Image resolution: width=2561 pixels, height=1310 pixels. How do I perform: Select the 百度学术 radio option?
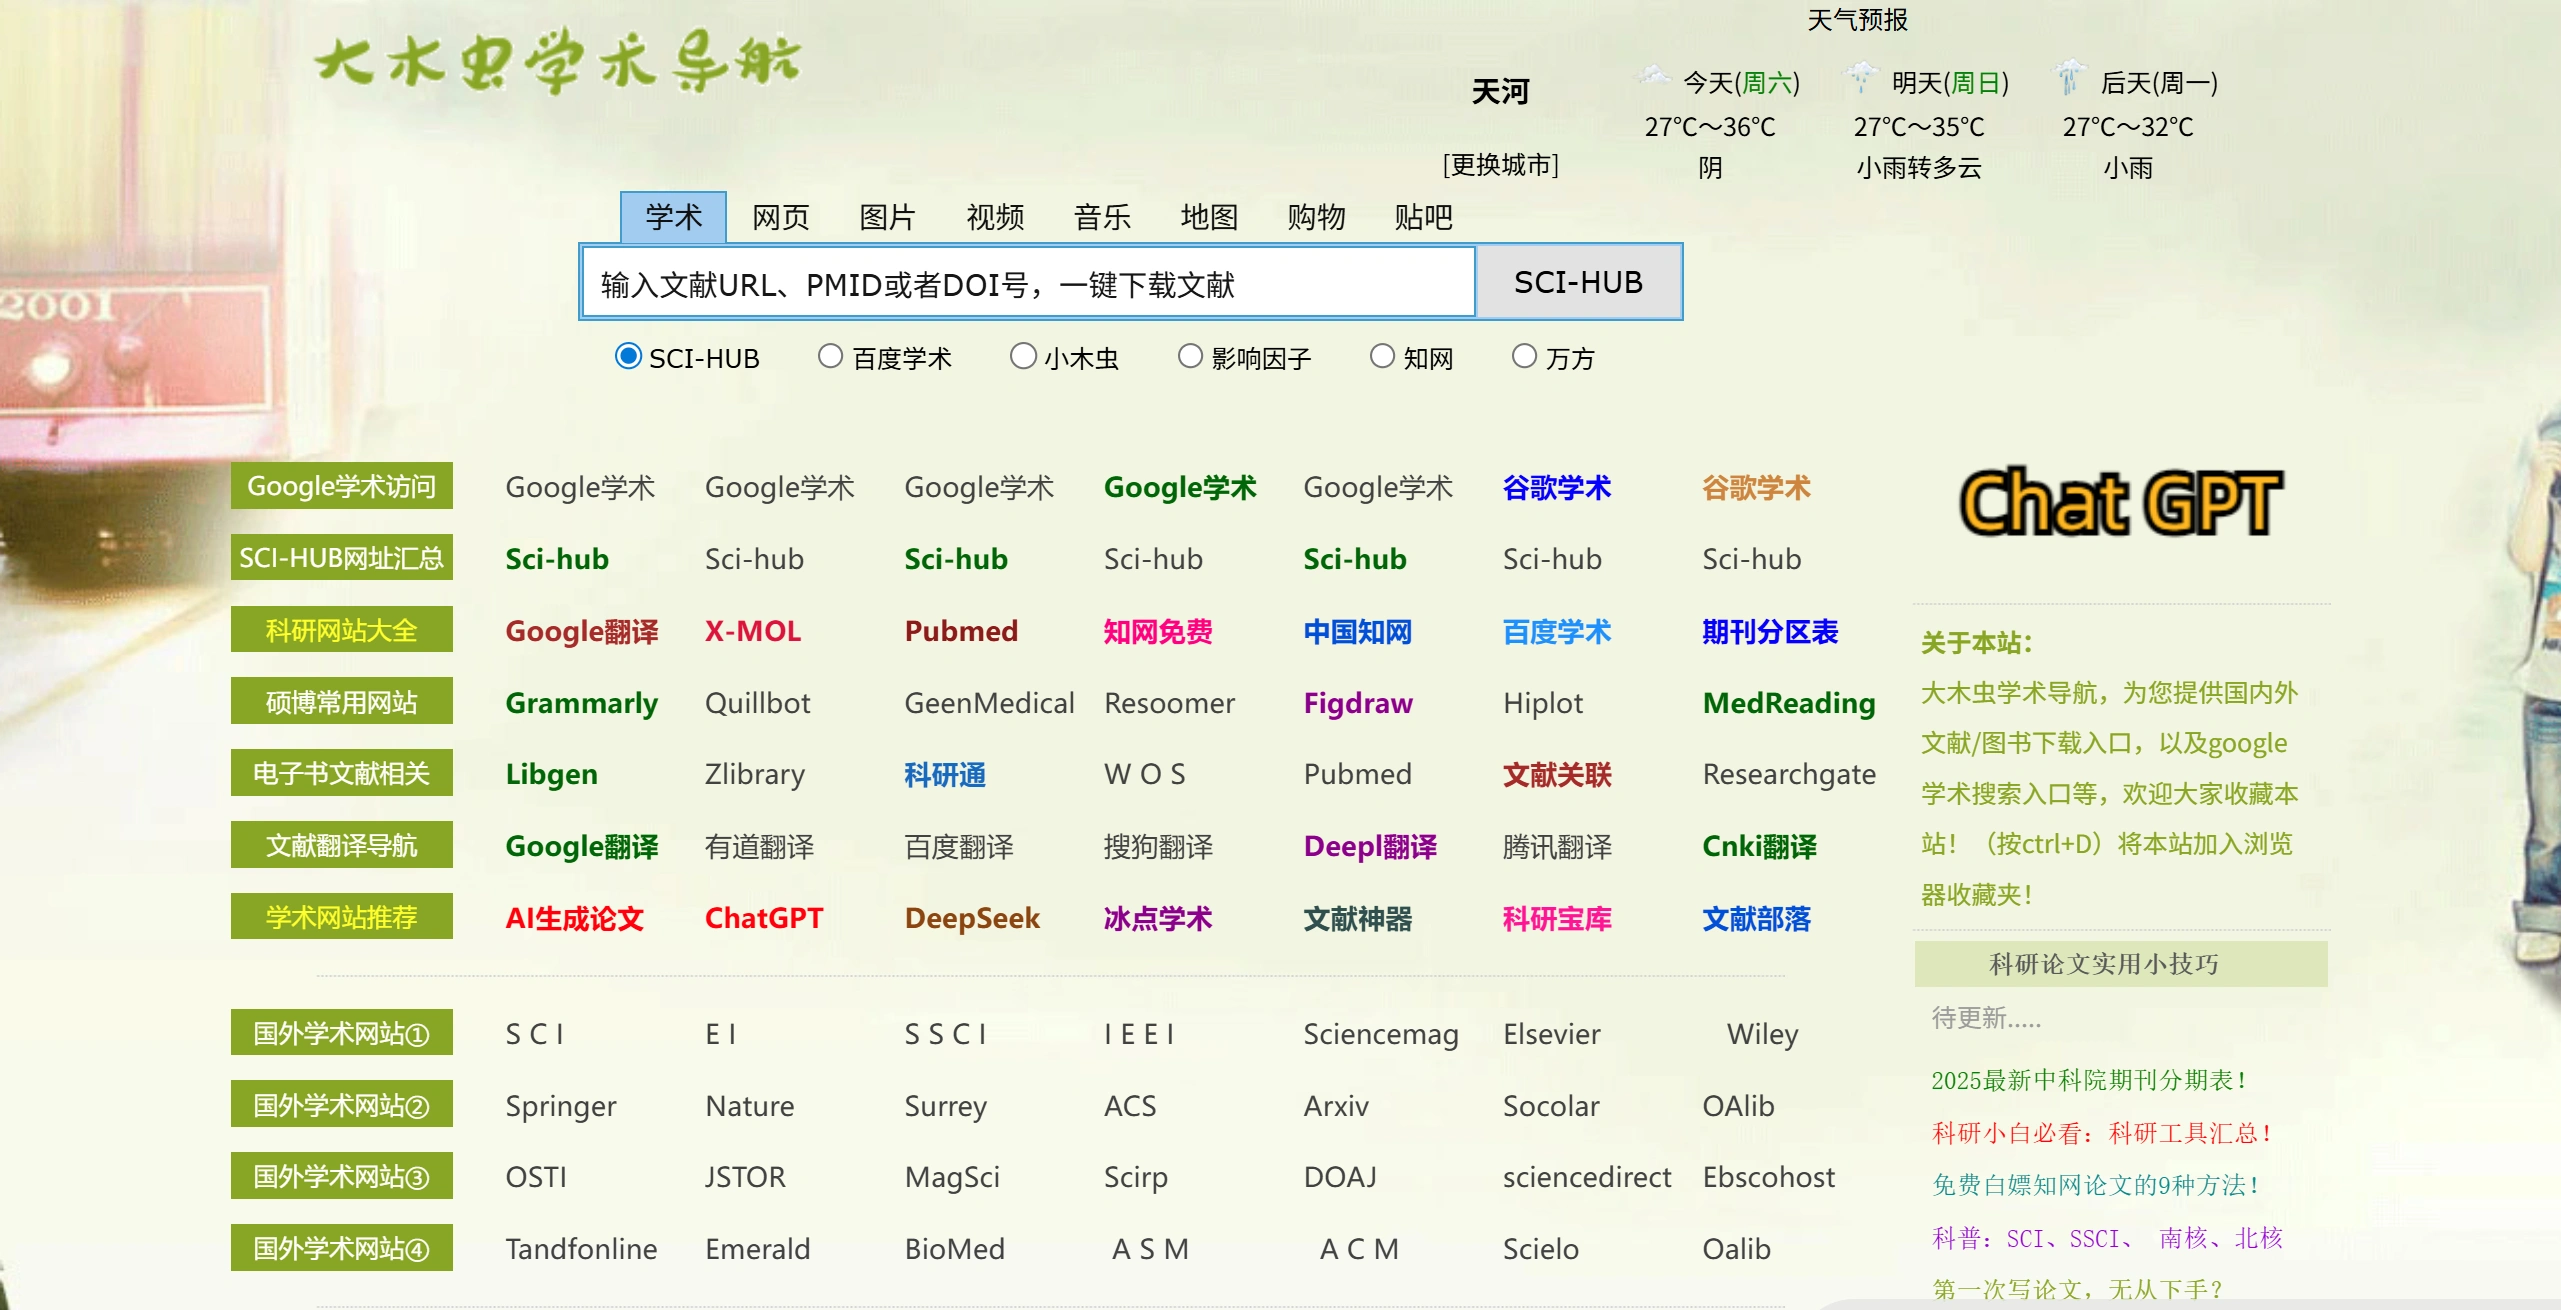830,356
